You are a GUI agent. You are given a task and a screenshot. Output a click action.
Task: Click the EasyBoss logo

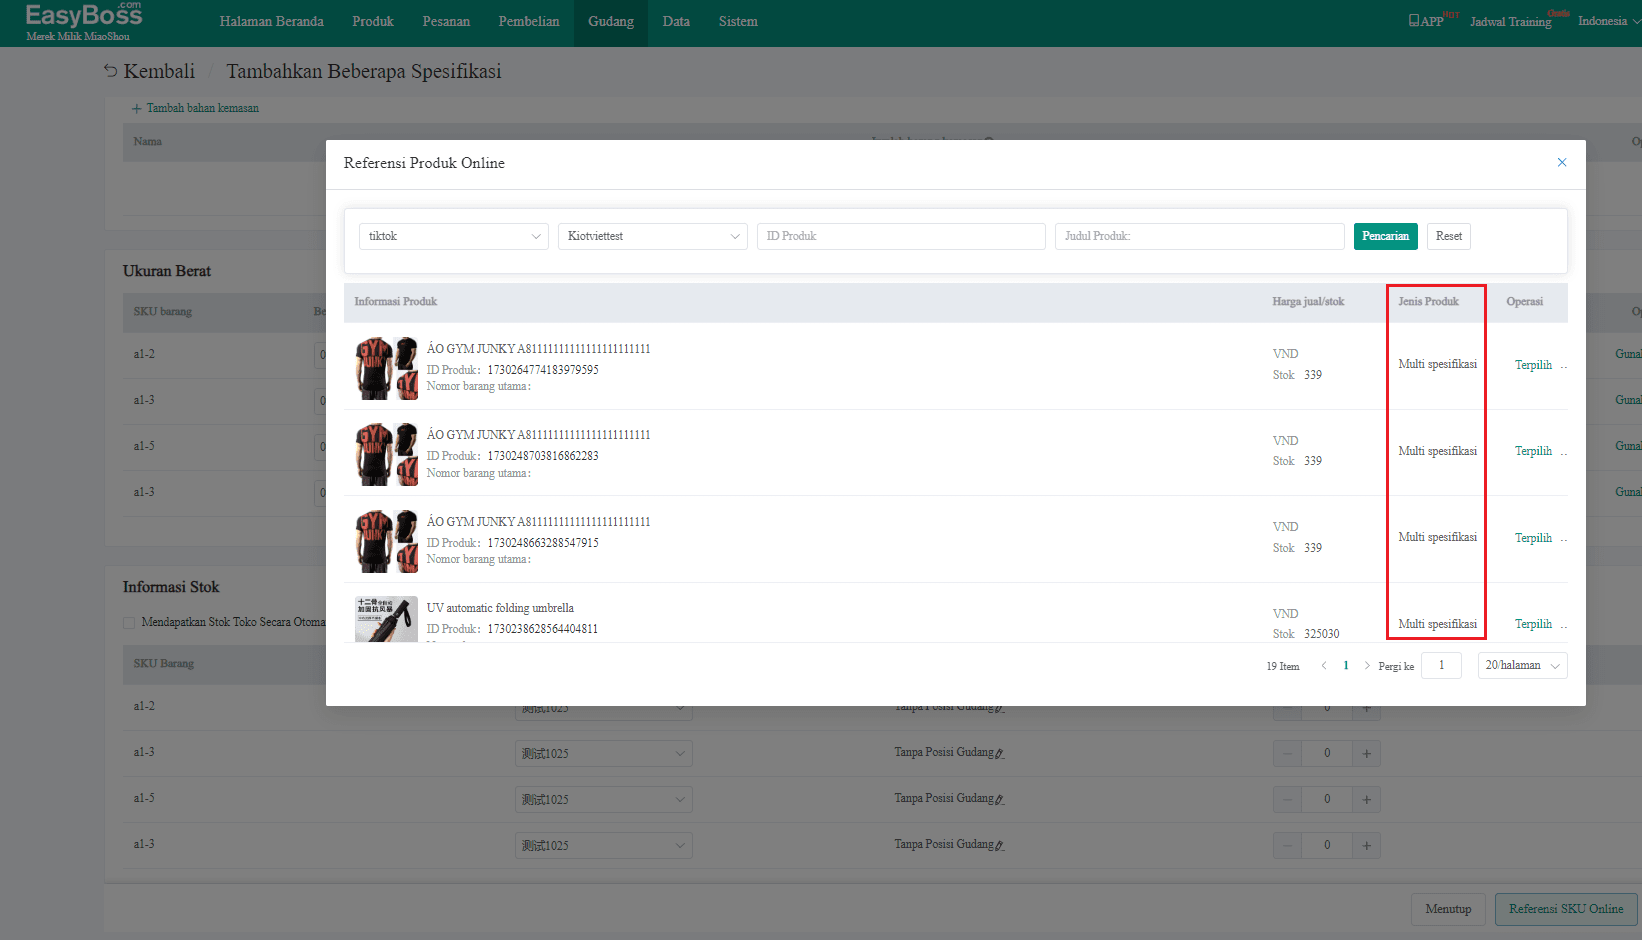(83, 20)
